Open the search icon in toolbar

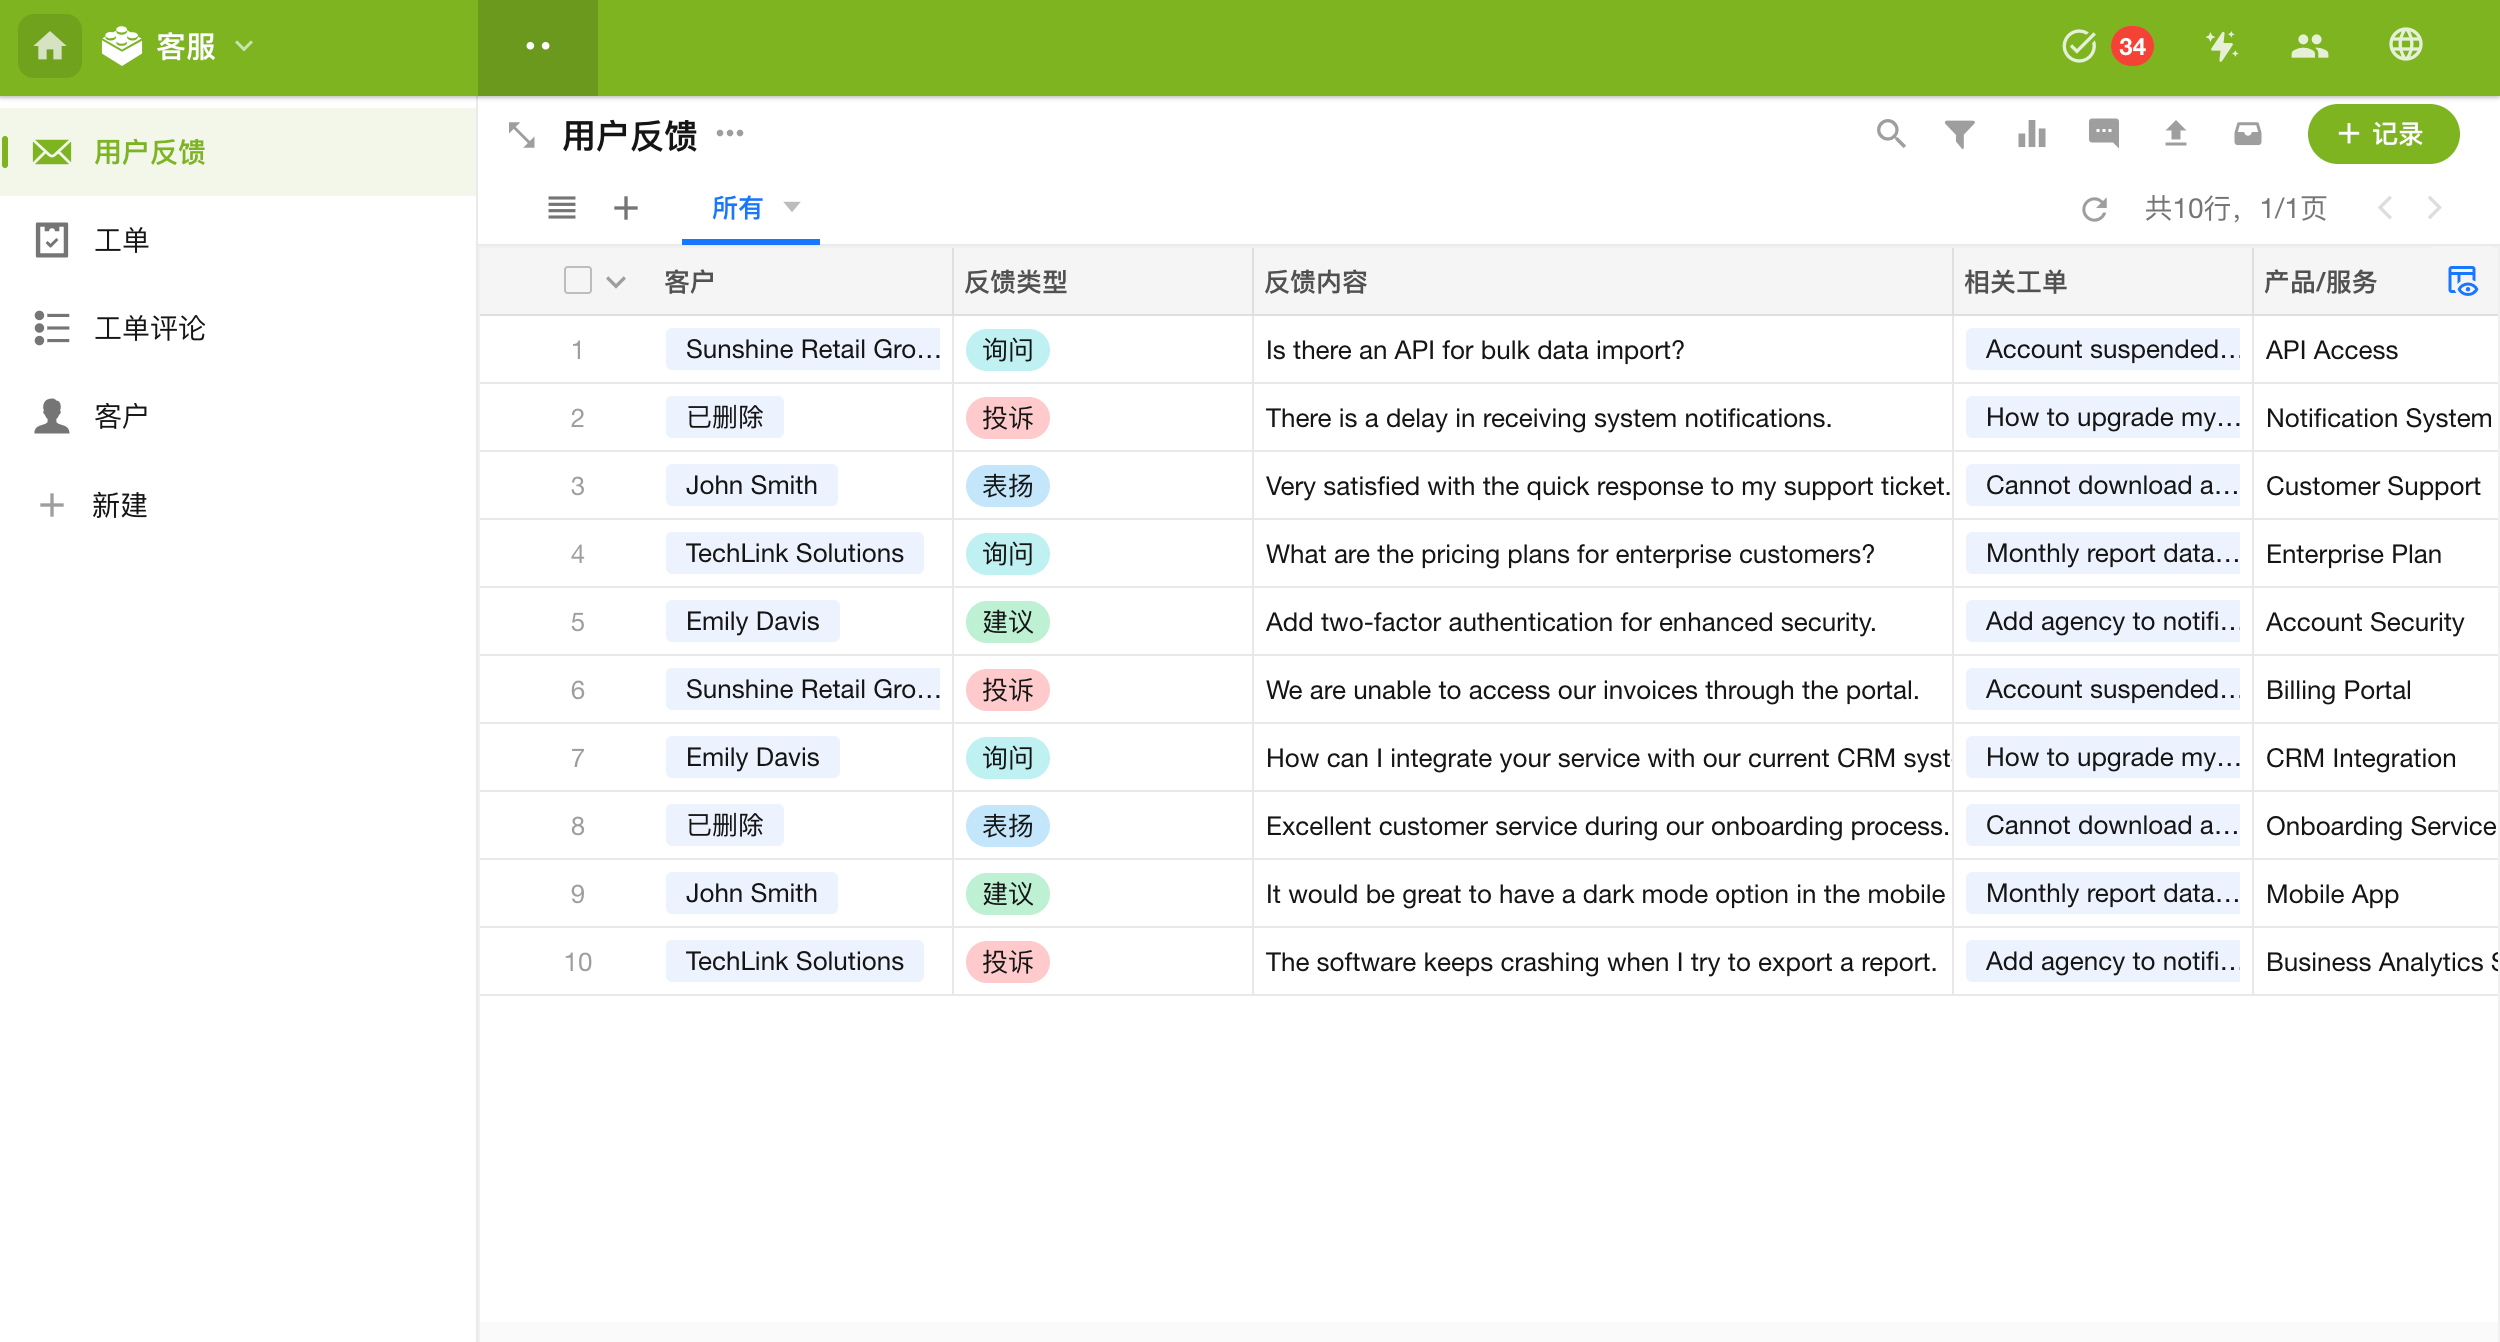pos(1890,134)
